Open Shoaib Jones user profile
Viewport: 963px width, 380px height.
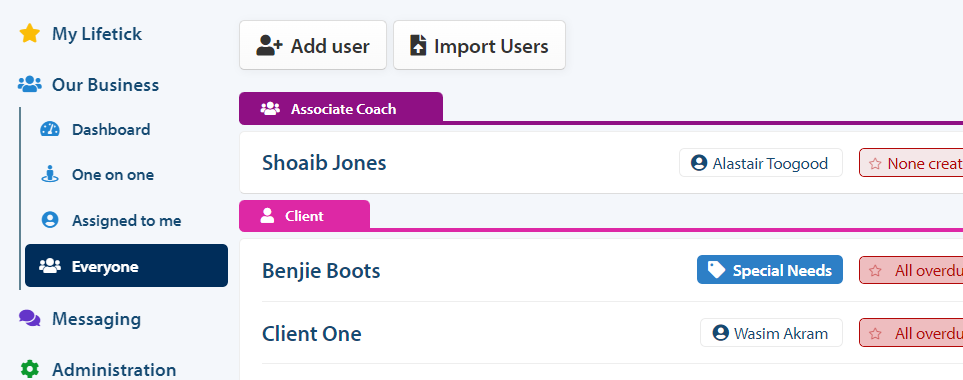(324, 163)
